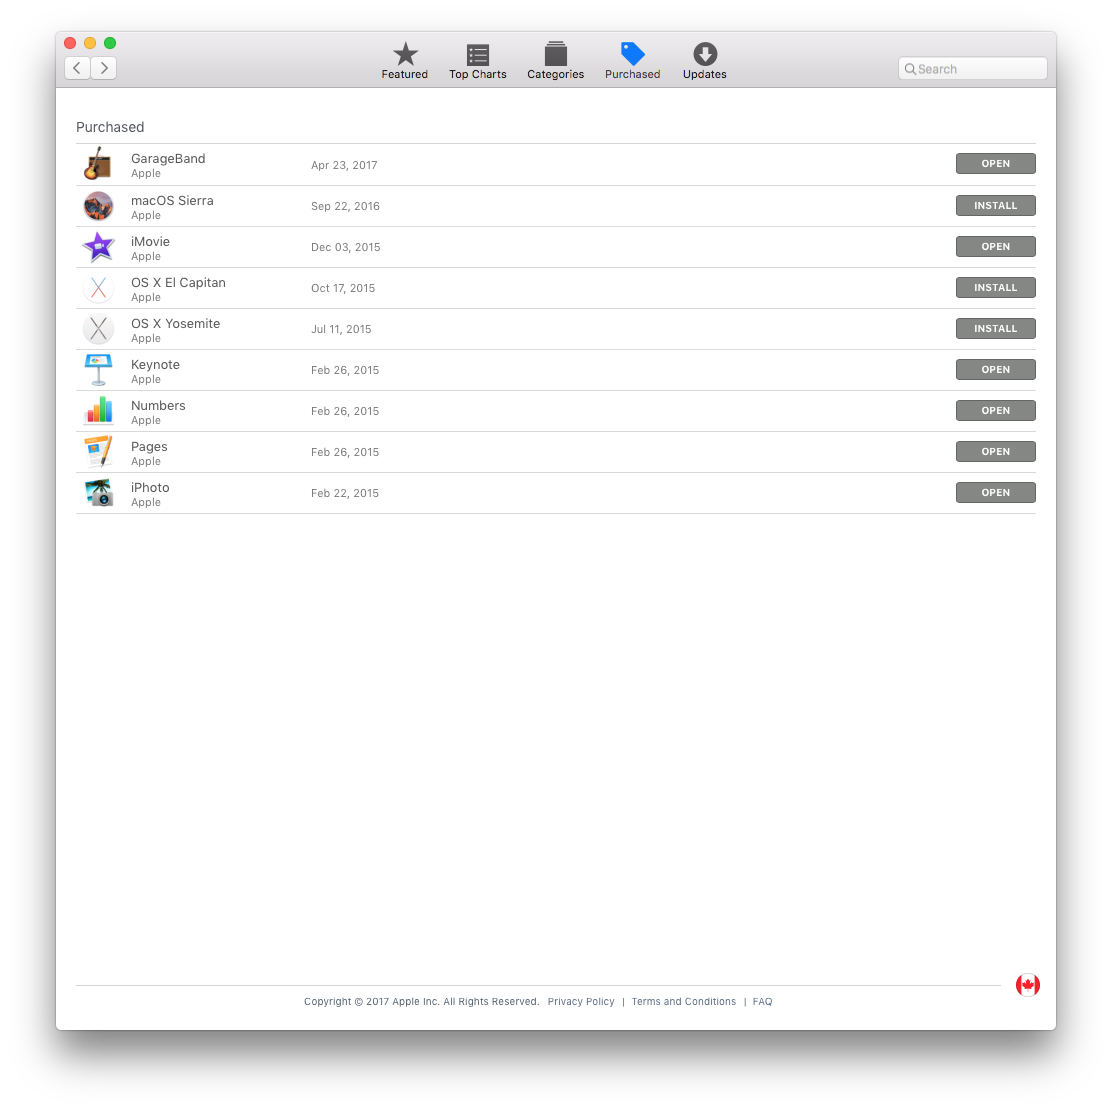Click the Canada flag region icon
This screenshot has width=1112, height=1110.
[x=1028, y=985]
